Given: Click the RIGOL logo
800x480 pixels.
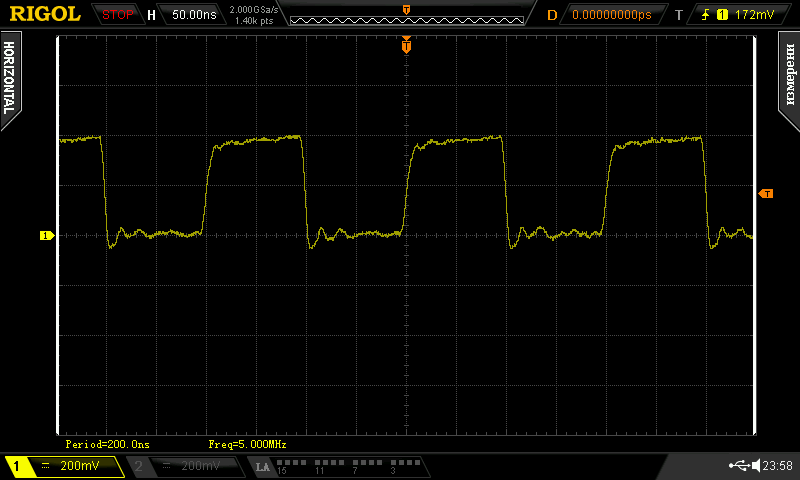Looking at the screenshot, I should pos(45,14).
